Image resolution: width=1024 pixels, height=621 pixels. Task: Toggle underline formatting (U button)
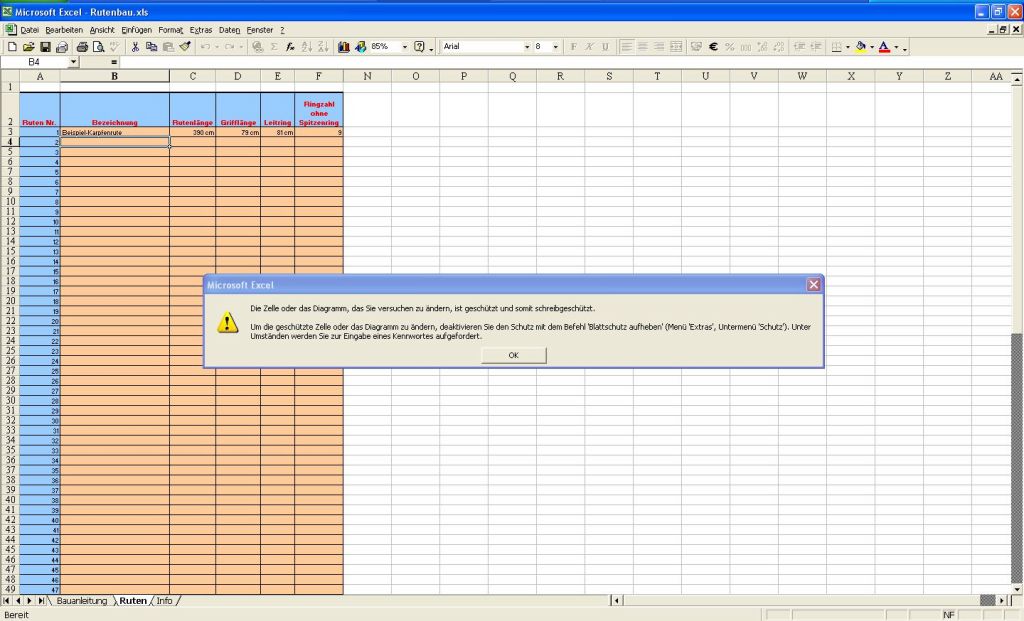[605, 47]
